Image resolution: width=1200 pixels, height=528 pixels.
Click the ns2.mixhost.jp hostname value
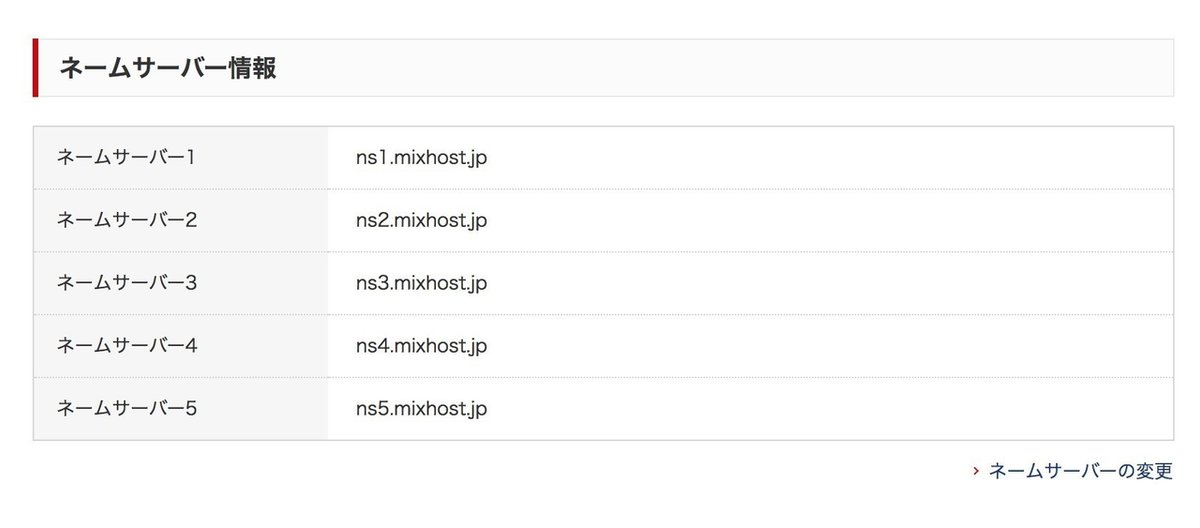(421, 220)
